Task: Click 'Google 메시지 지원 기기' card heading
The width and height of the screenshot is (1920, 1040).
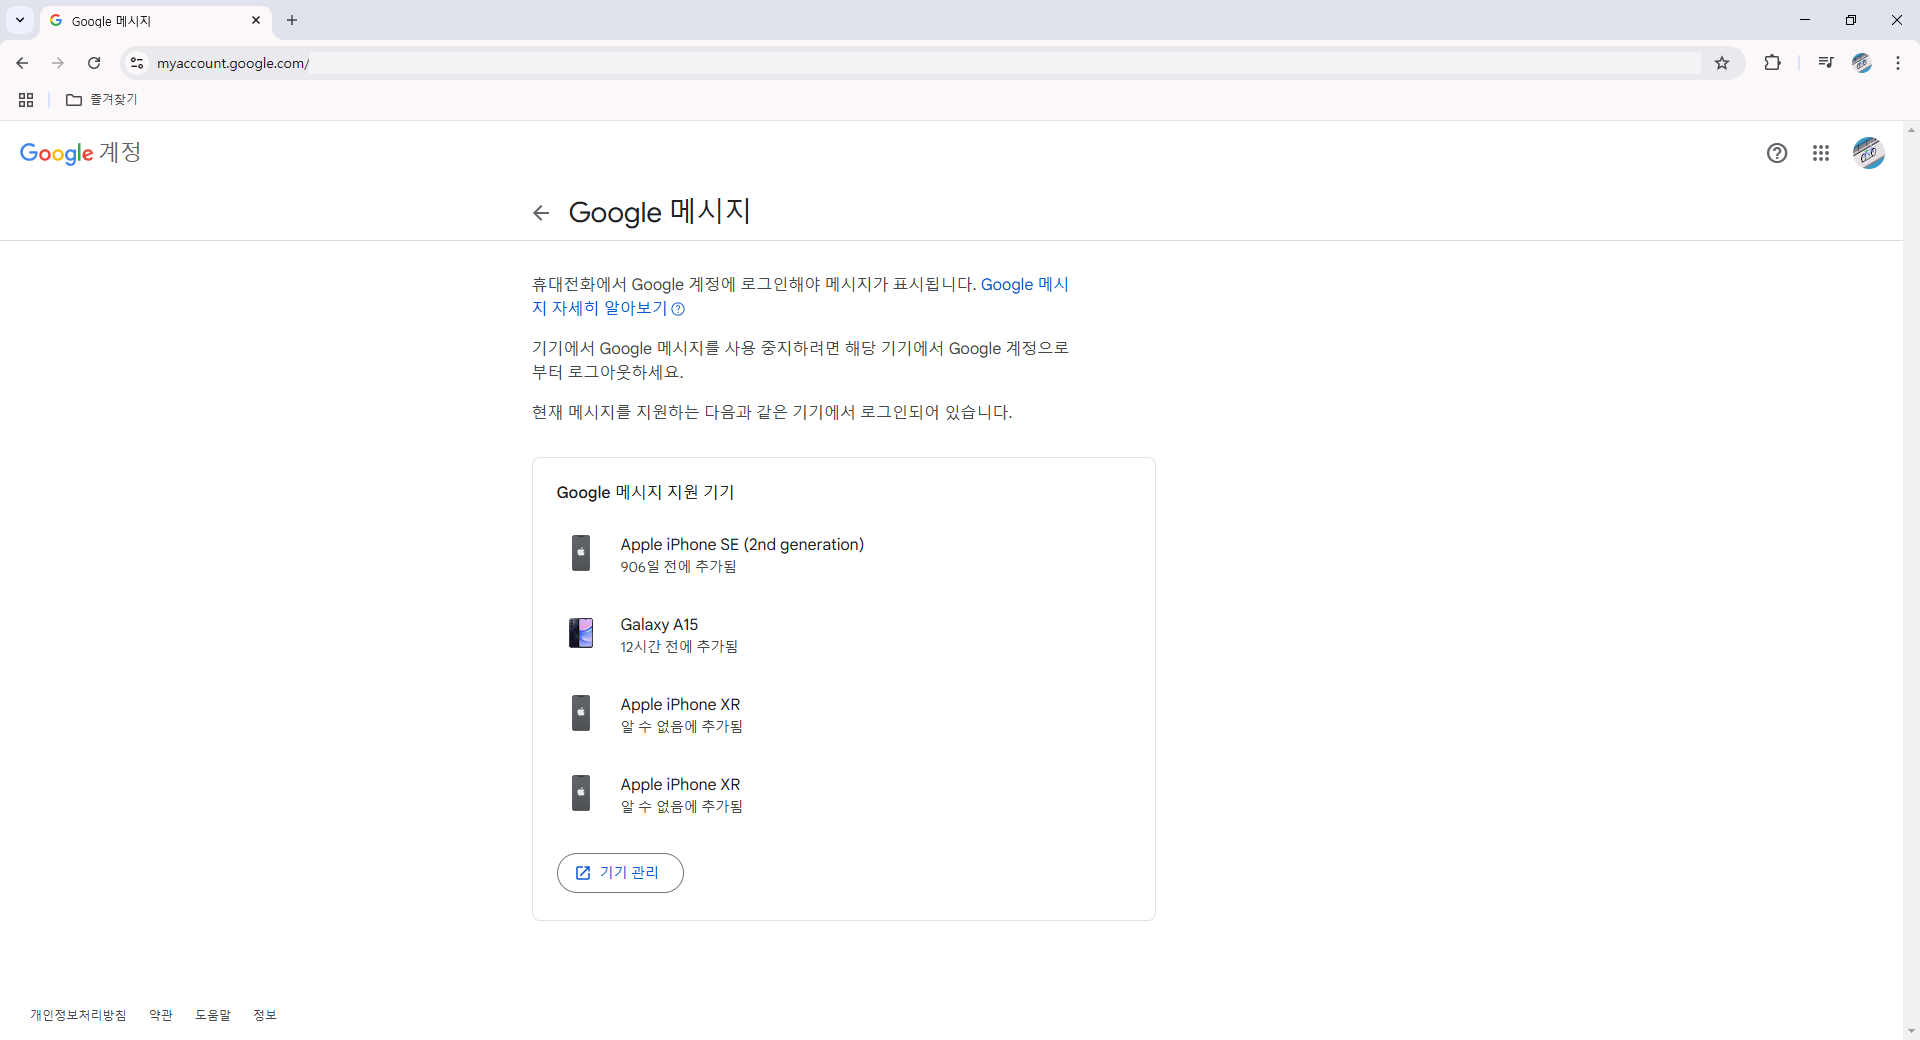Action: (645, 492)
